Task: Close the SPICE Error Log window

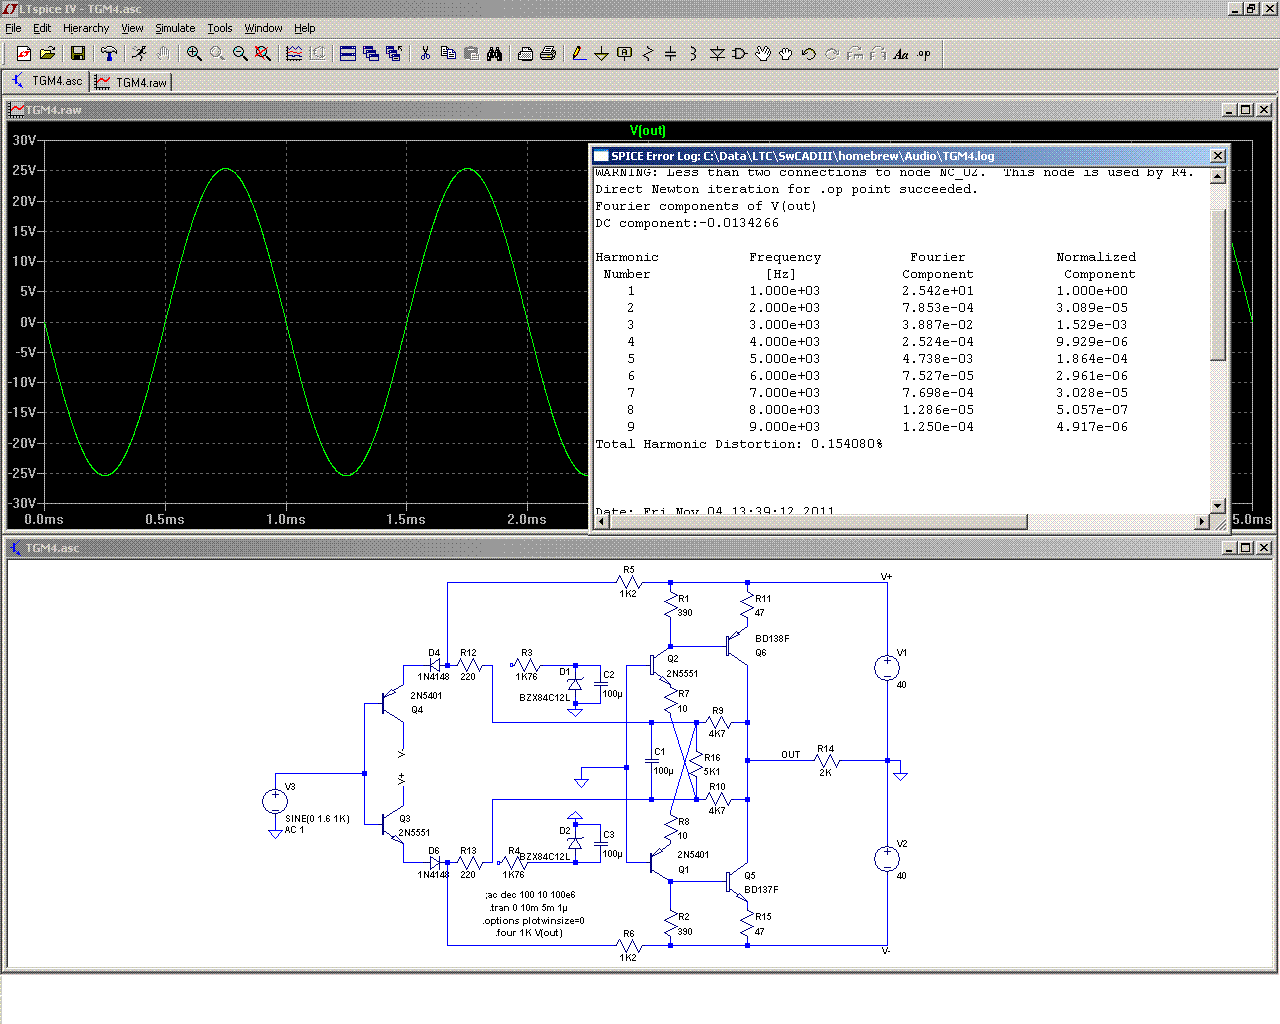Action: pos(1217,156)
